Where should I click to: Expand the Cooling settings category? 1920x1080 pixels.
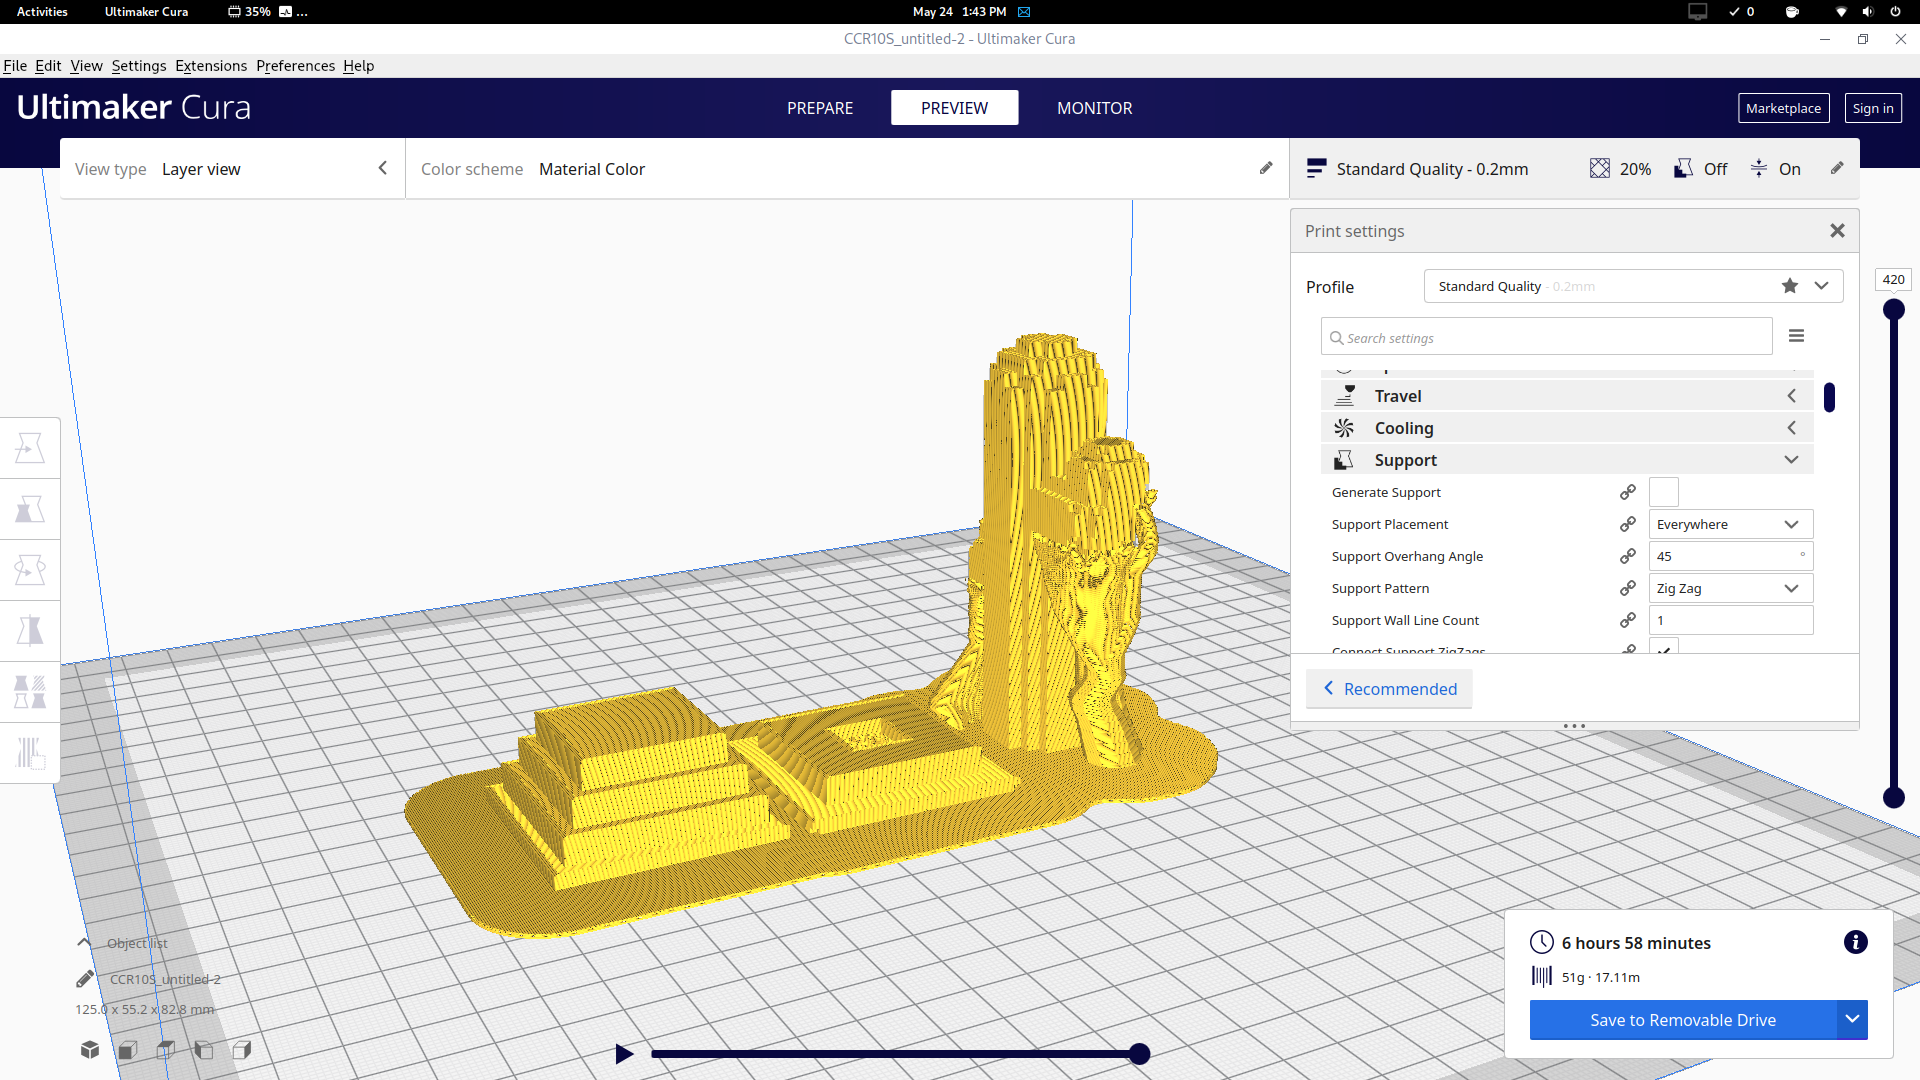pos(1567,428)
